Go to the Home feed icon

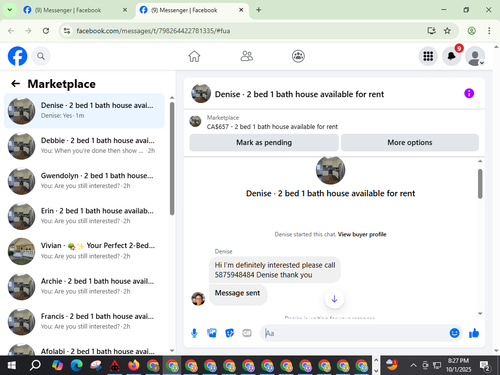[194, 56]
